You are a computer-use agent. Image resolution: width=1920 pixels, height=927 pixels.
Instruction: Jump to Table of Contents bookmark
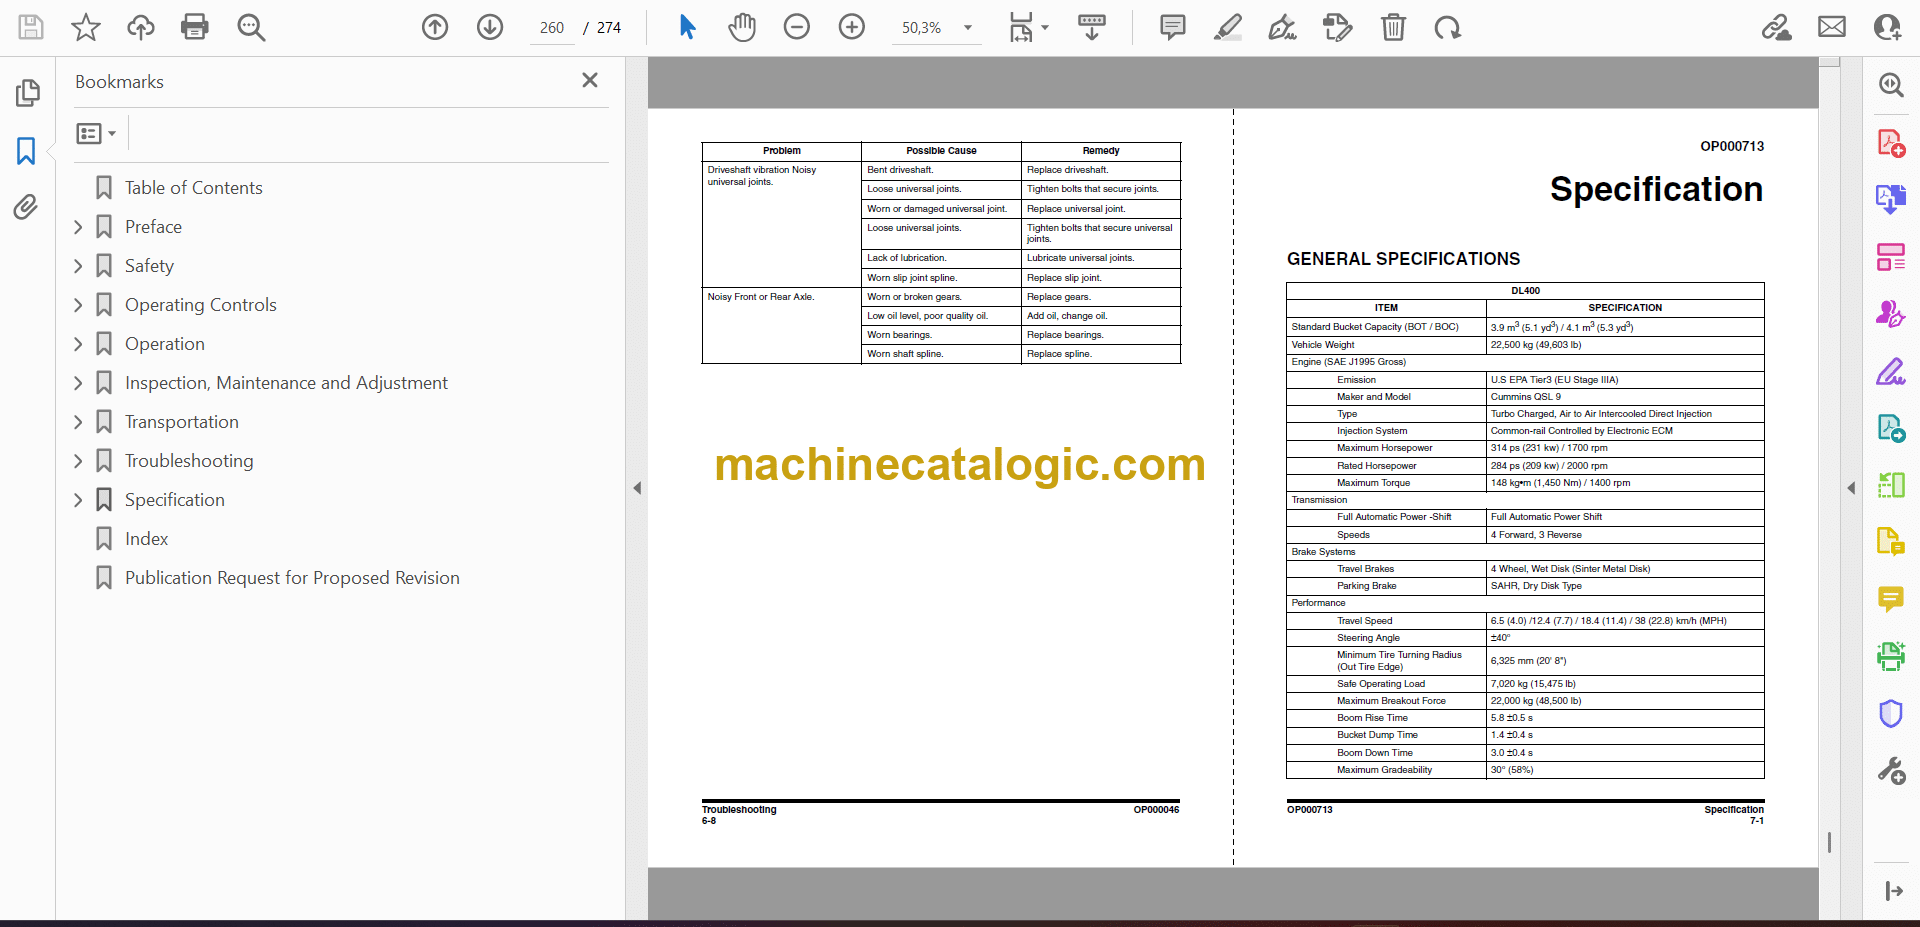(x=193, y=188)
